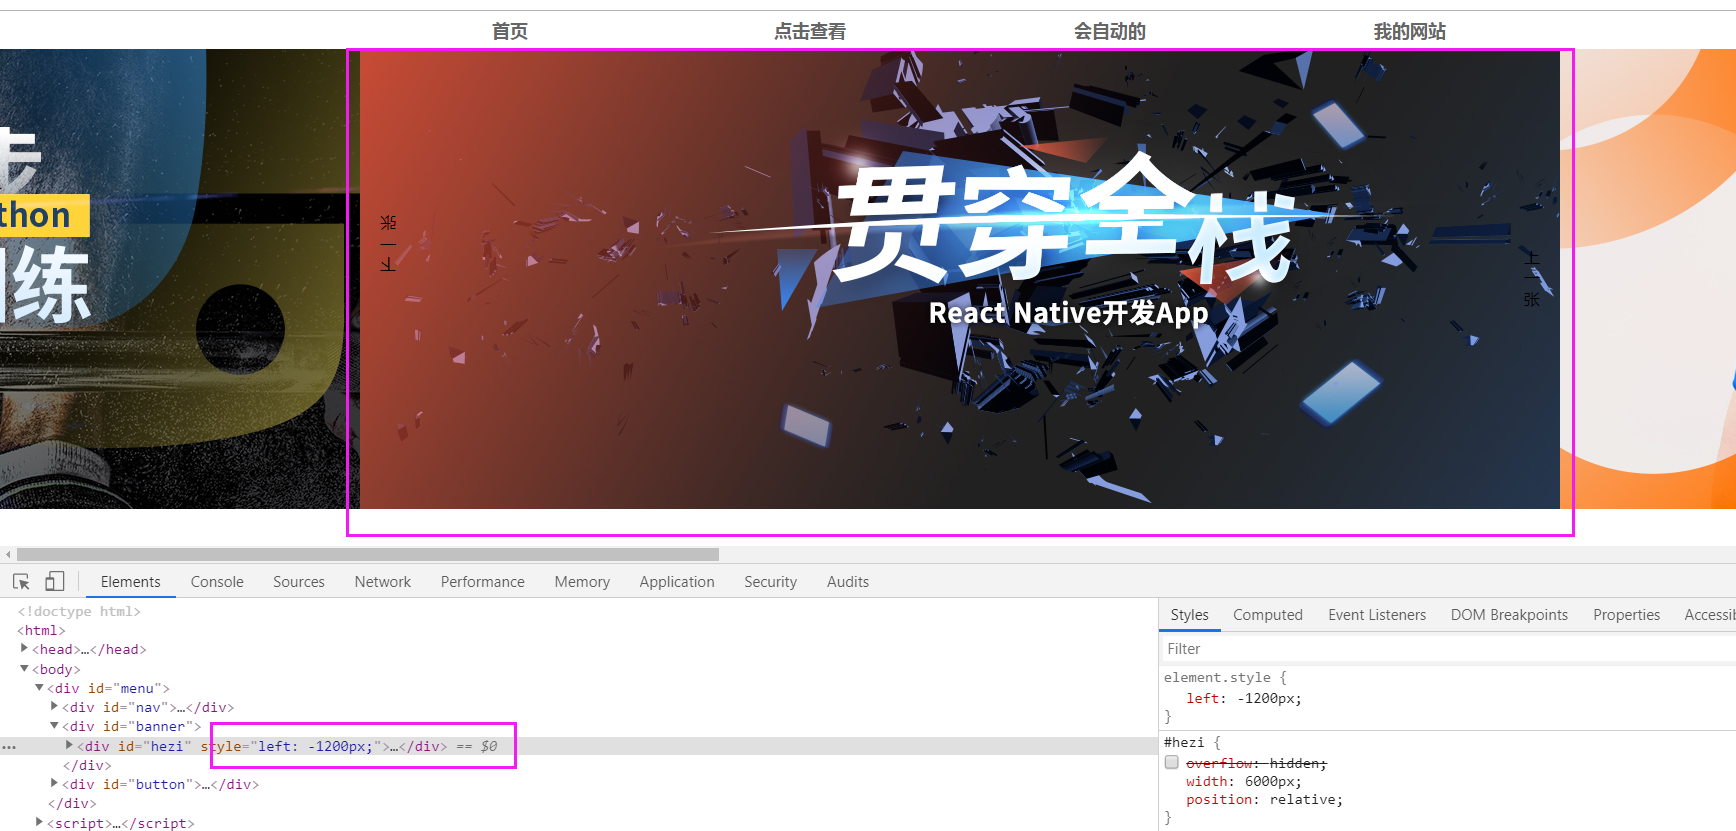Open the Audits tab
This screenshot has height=831, width=1736.
848,582
